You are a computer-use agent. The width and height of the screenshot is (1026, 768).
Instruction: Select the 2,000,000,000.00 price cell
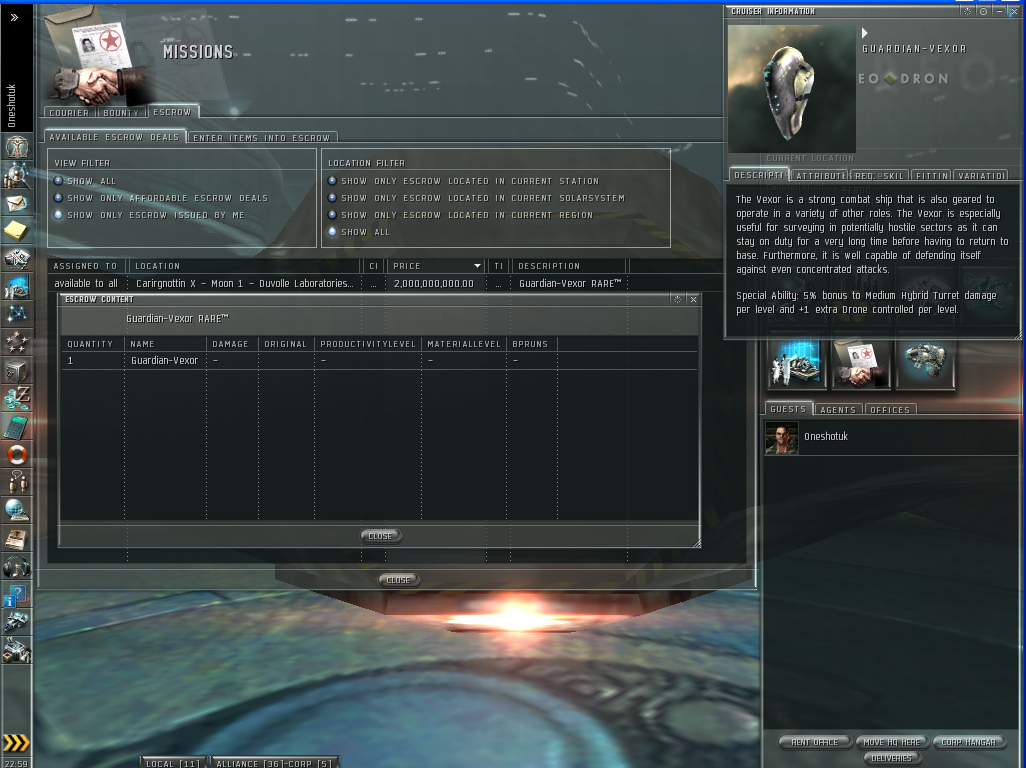tap(434, 283)
